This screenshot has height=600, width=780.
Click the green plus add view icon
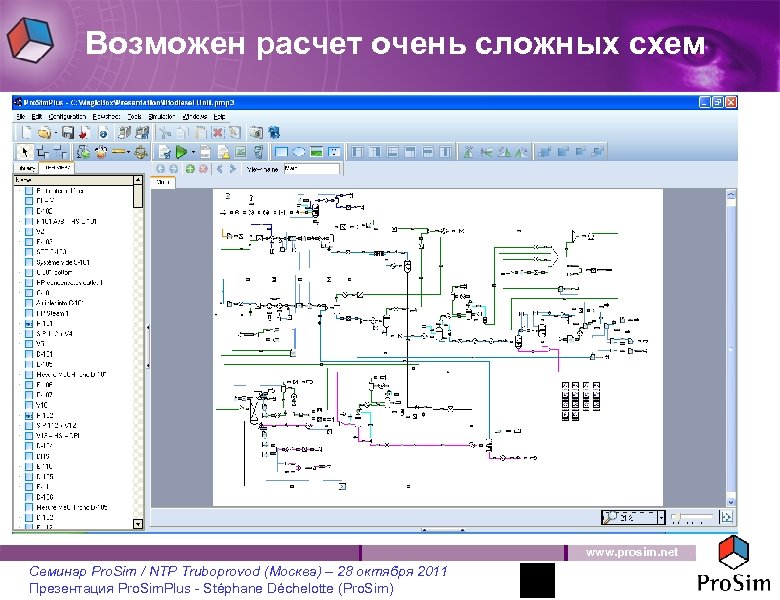click(x=190, y=169)
